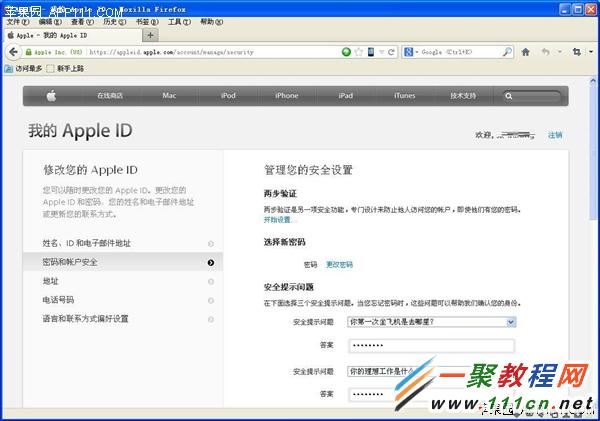The width and height of the screenshot is (600, 421).
Task: Click the Google search input field
Action: (x=459, y=52)
